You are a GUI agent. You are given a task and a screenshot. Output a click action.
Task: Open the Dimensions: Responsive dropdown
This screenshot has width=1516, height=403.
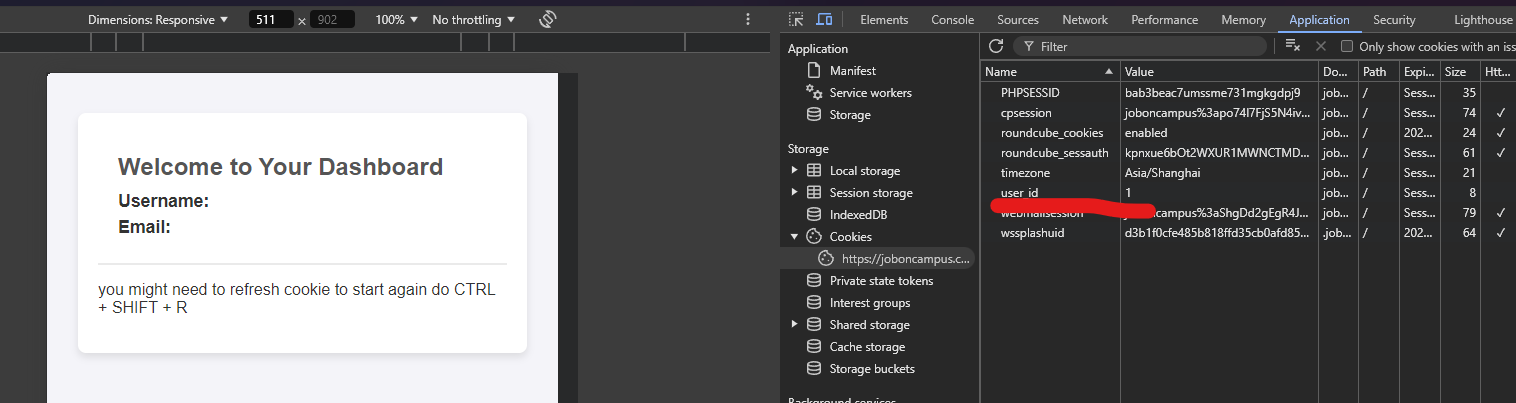pos(158,20)
